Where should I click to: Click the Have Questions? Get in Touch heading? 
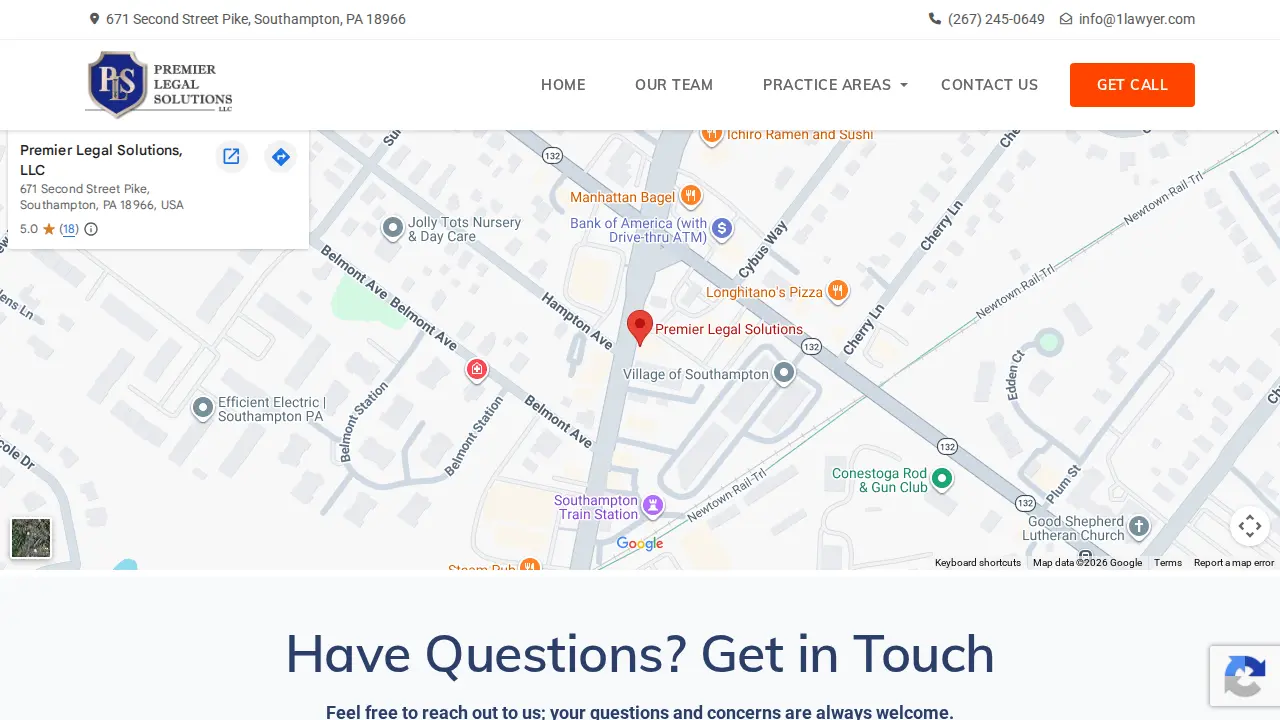[640, 654]
